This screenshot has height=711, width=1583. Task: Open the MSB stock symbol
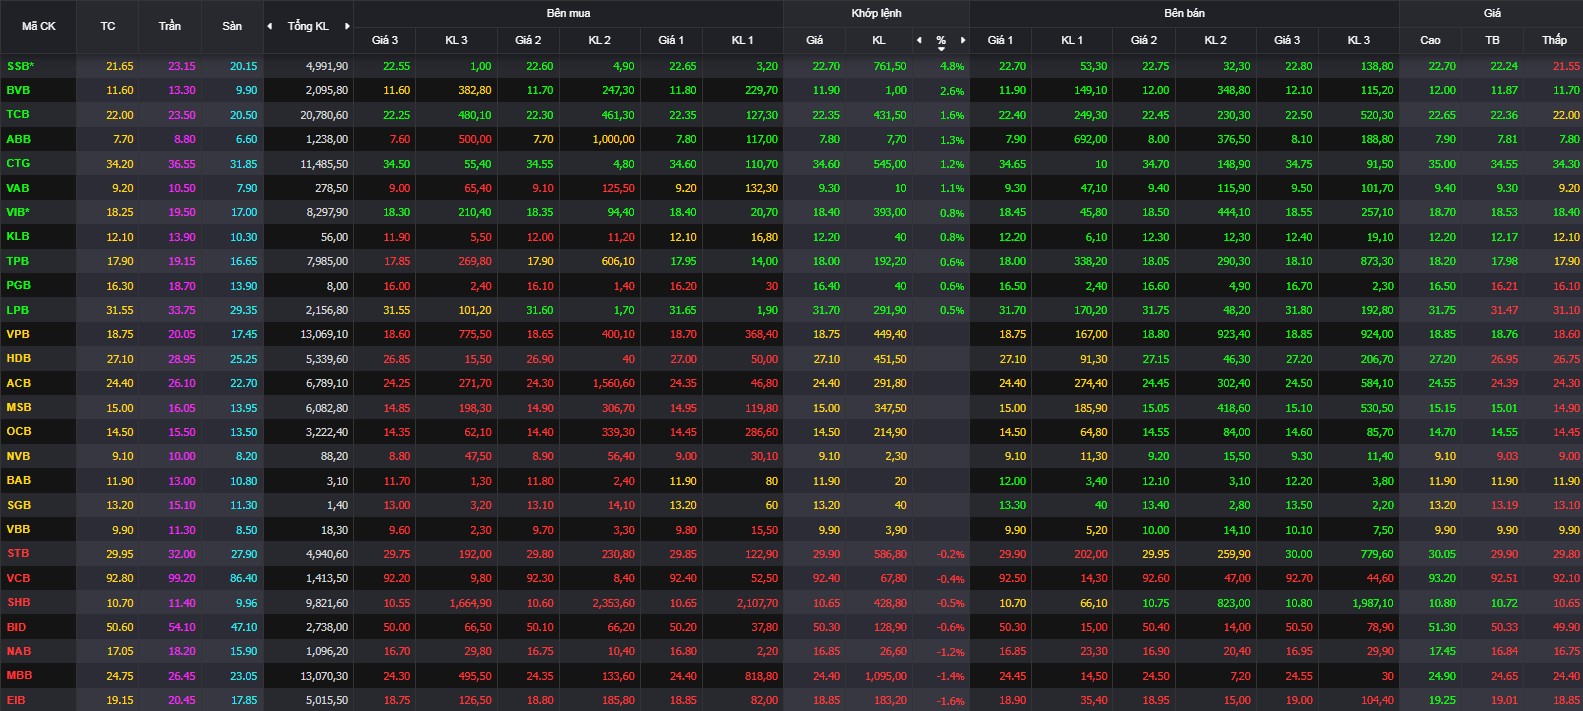(18, 407)
